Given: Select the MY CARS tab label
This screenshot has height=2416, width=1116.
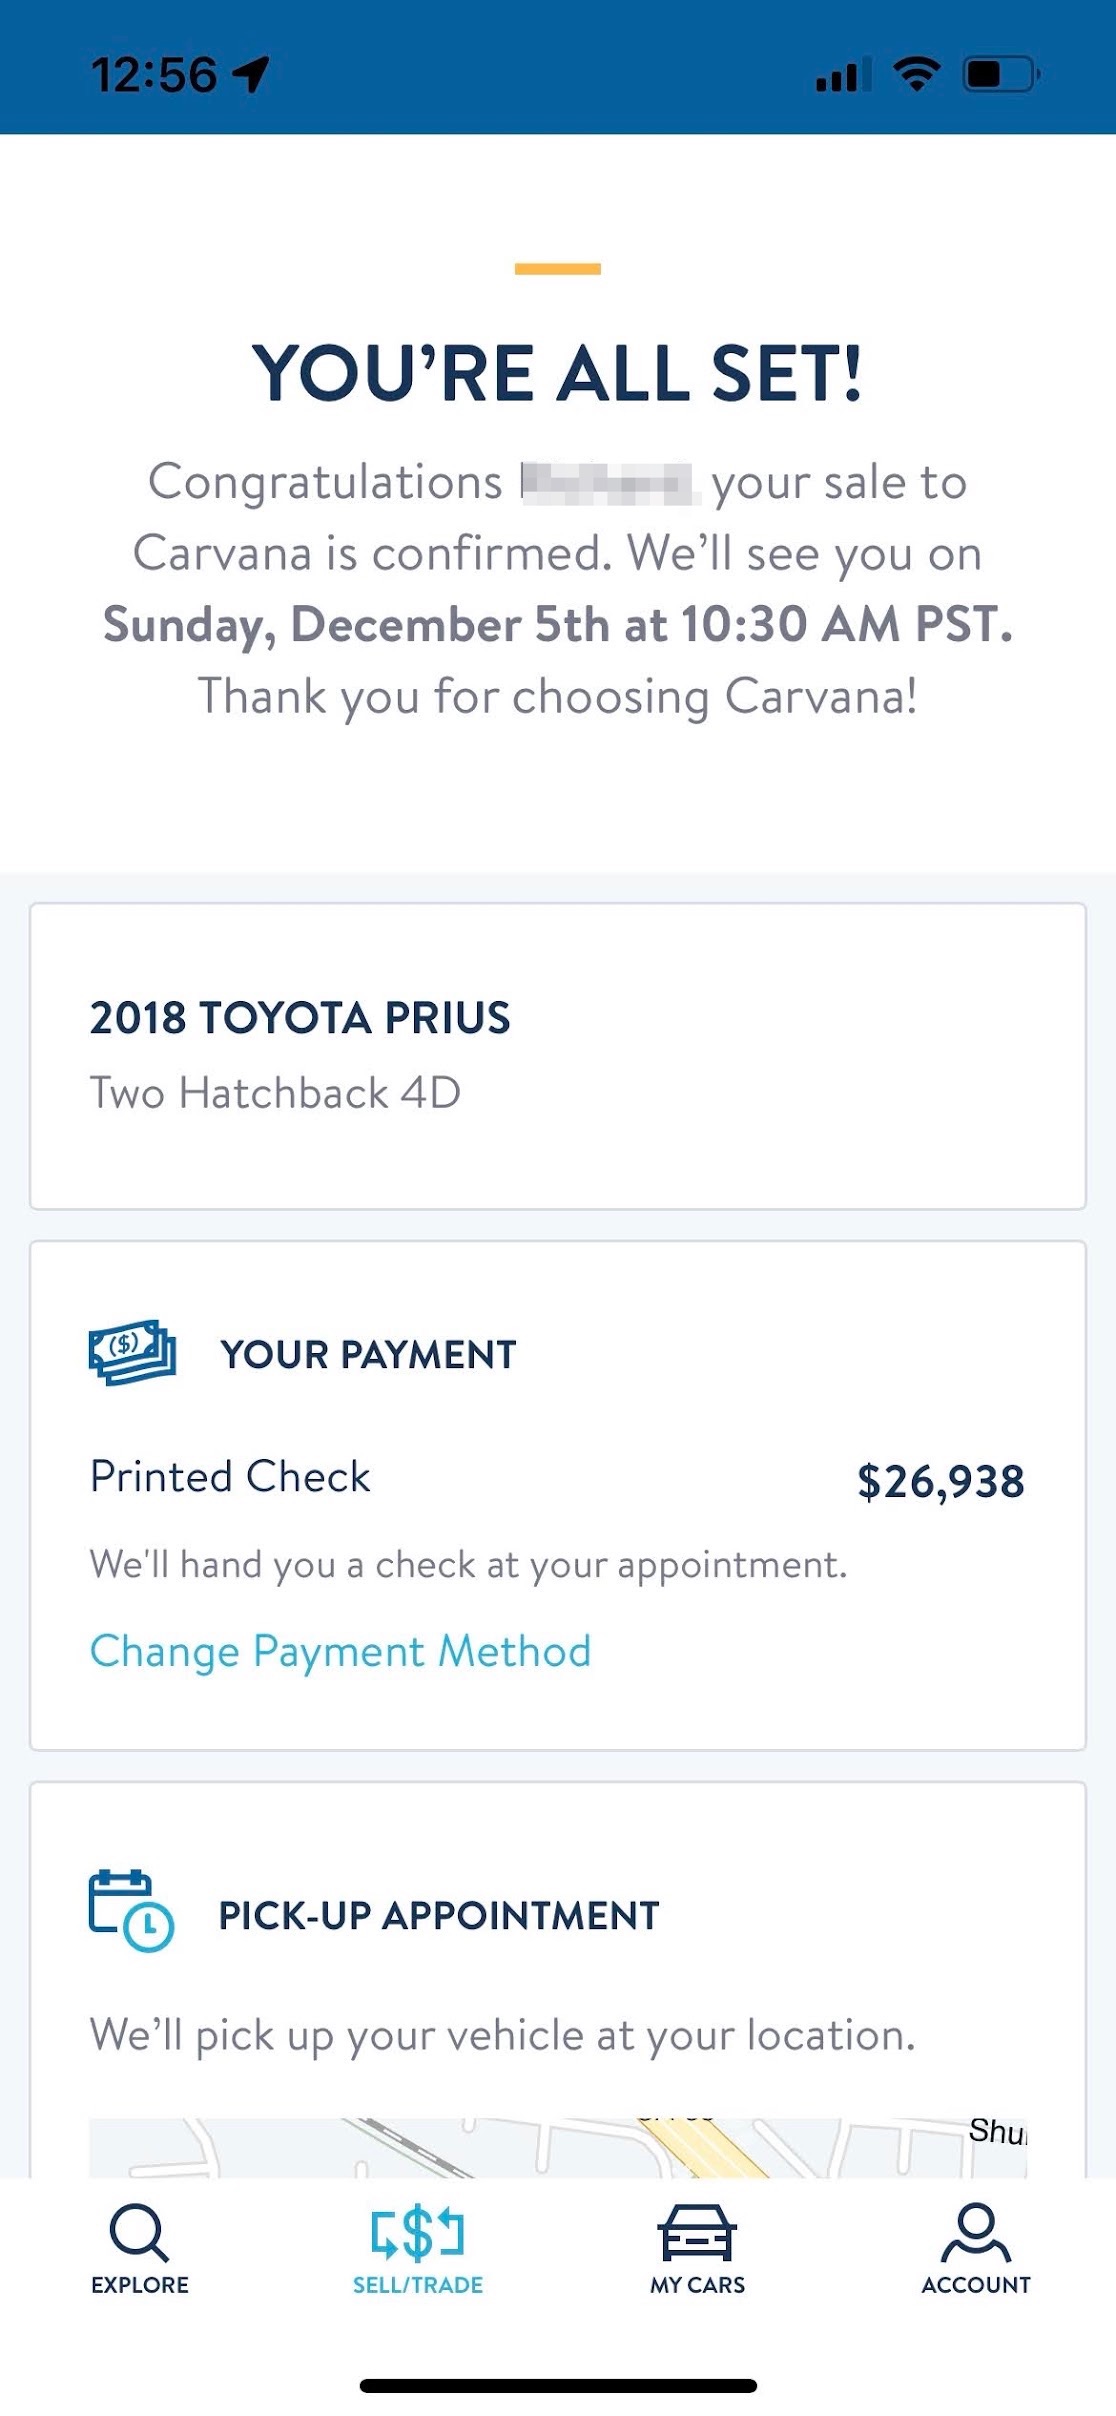Looking at the screenshot, I should [697, 2285].
